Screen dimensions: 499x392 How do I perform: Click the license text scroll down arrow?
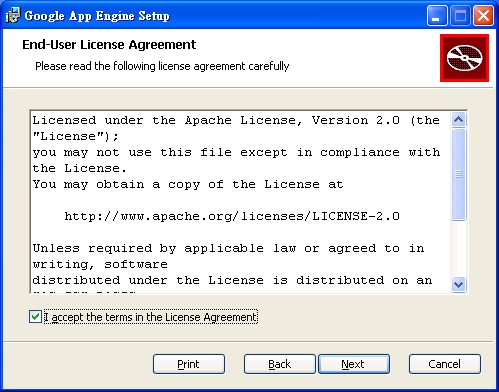[x=459, y=285]
